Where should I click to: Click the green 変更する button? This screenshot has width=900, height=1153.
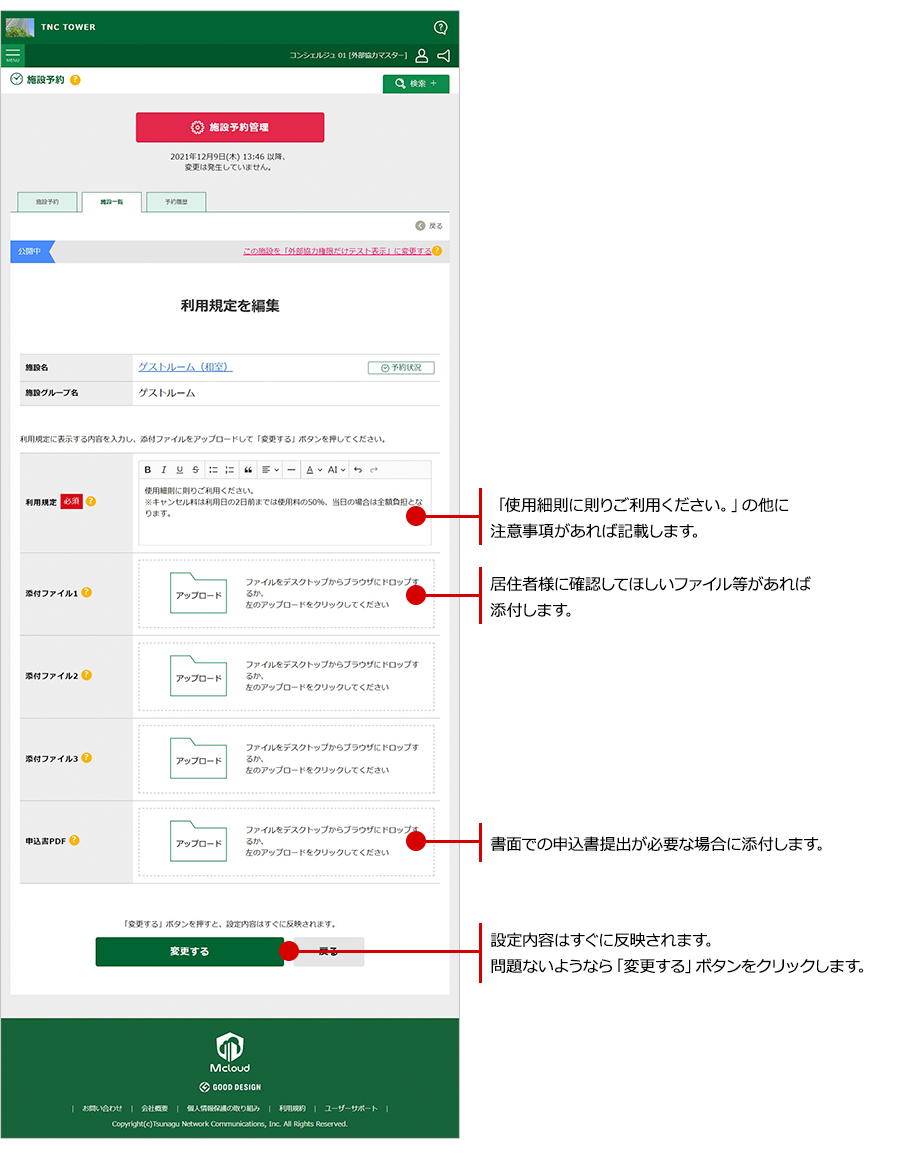click(189, 951)
